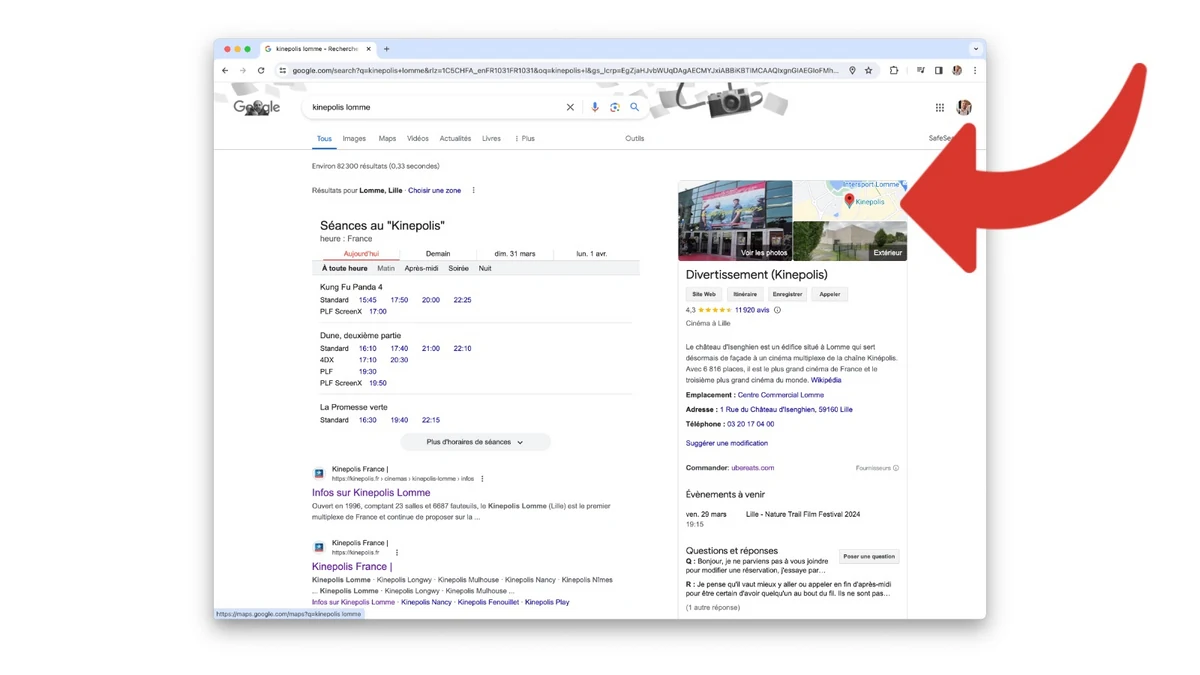Click the 'Site Web' button in the Kinepolis panel
This screenshot has width=1200, height=675.
click(704, 294)
